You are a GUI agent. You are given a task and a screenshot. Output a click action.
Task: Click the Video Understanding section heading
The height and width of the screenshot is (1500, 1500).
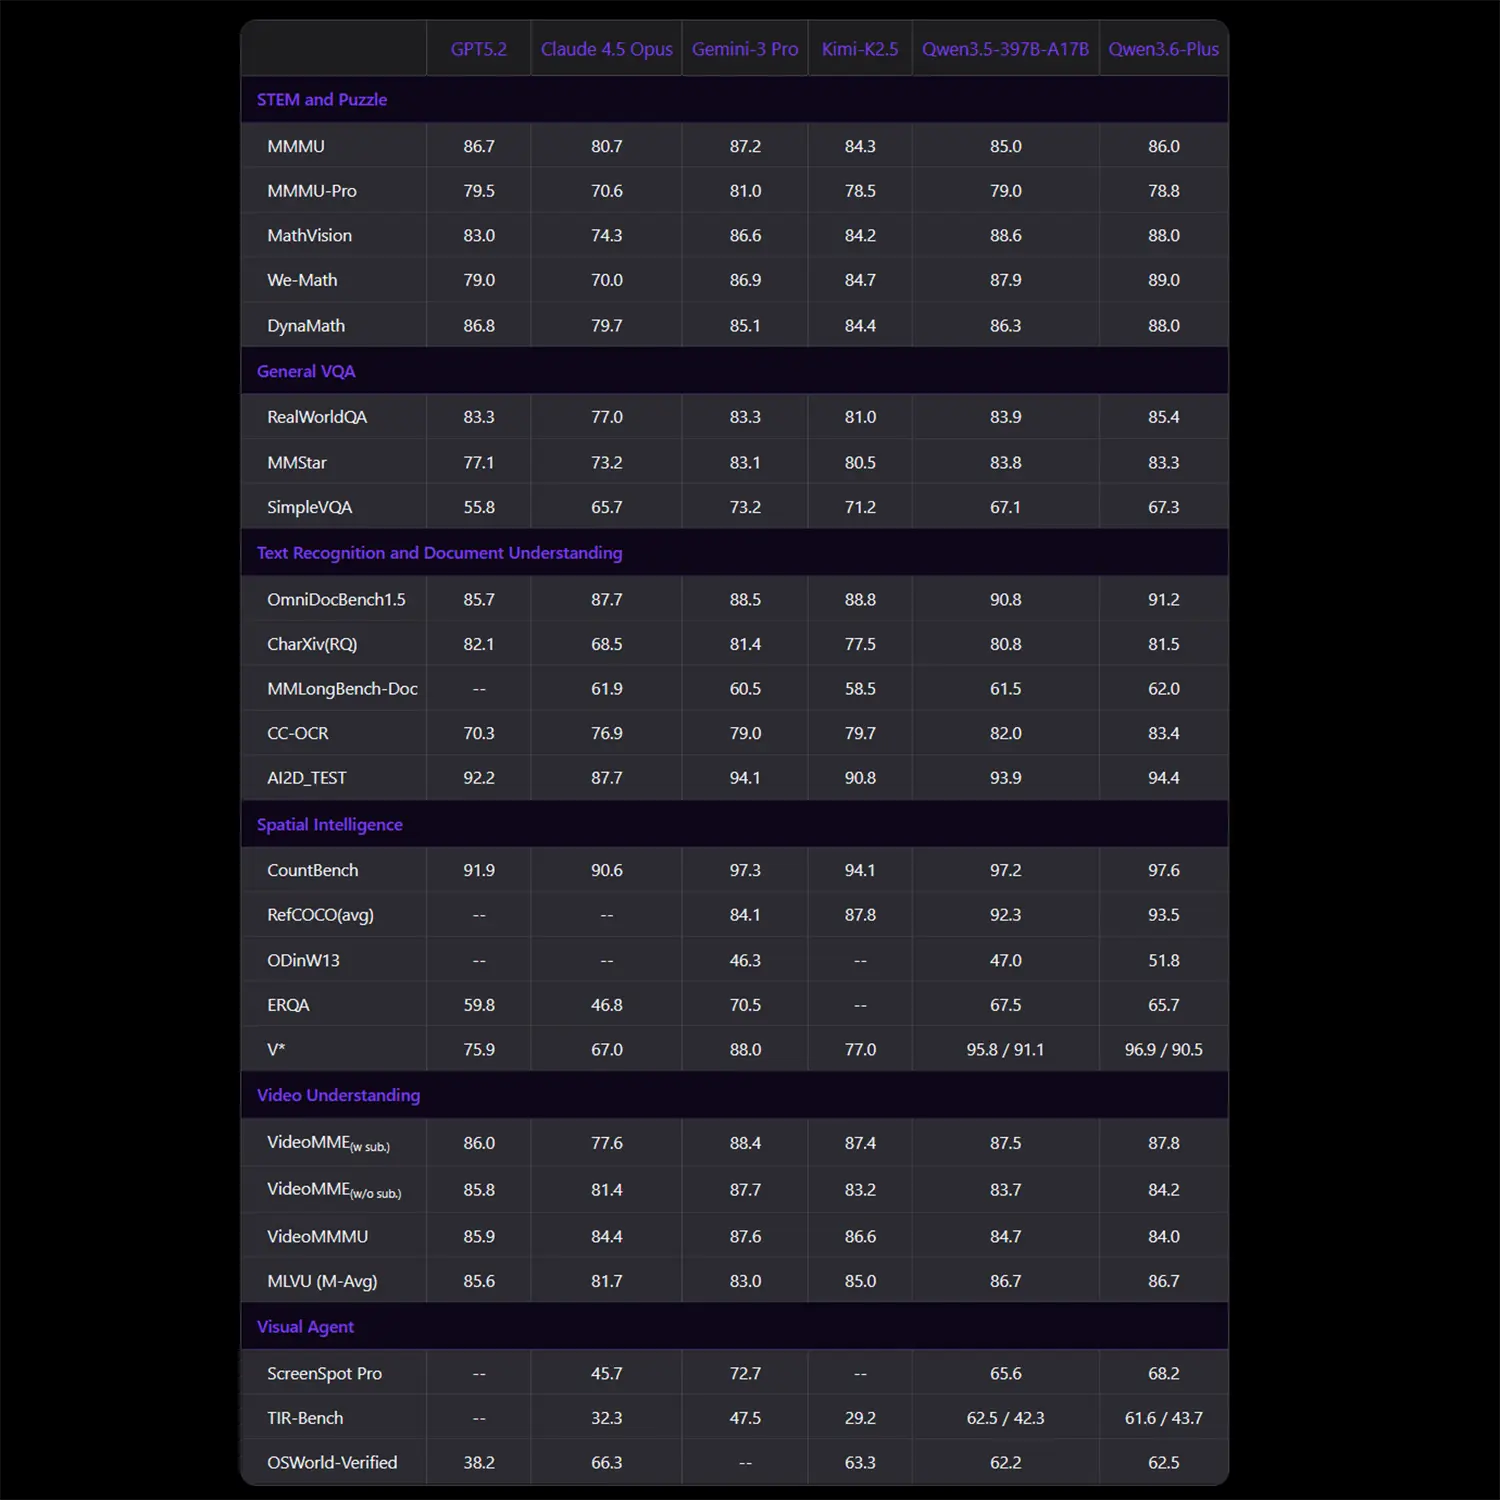click(338, 1095)
